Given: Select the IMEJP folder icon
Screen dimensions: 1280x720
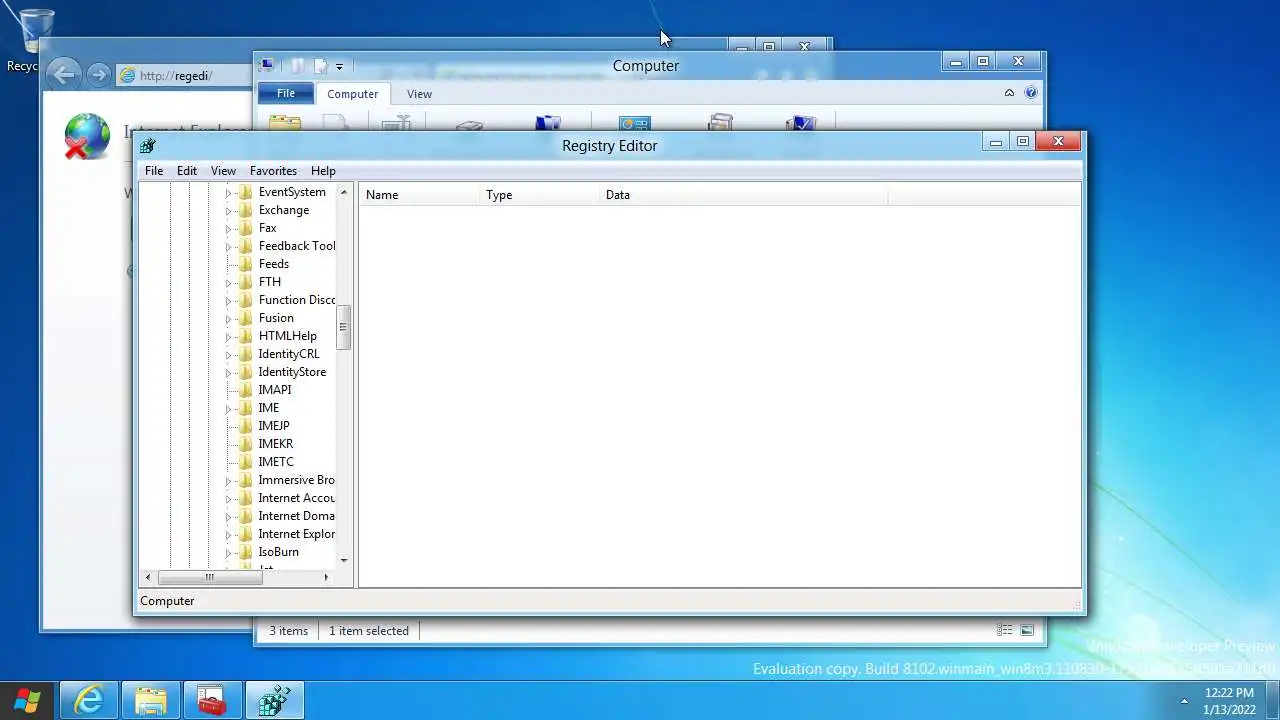Looking at the screenshot, I should point(245,426).
